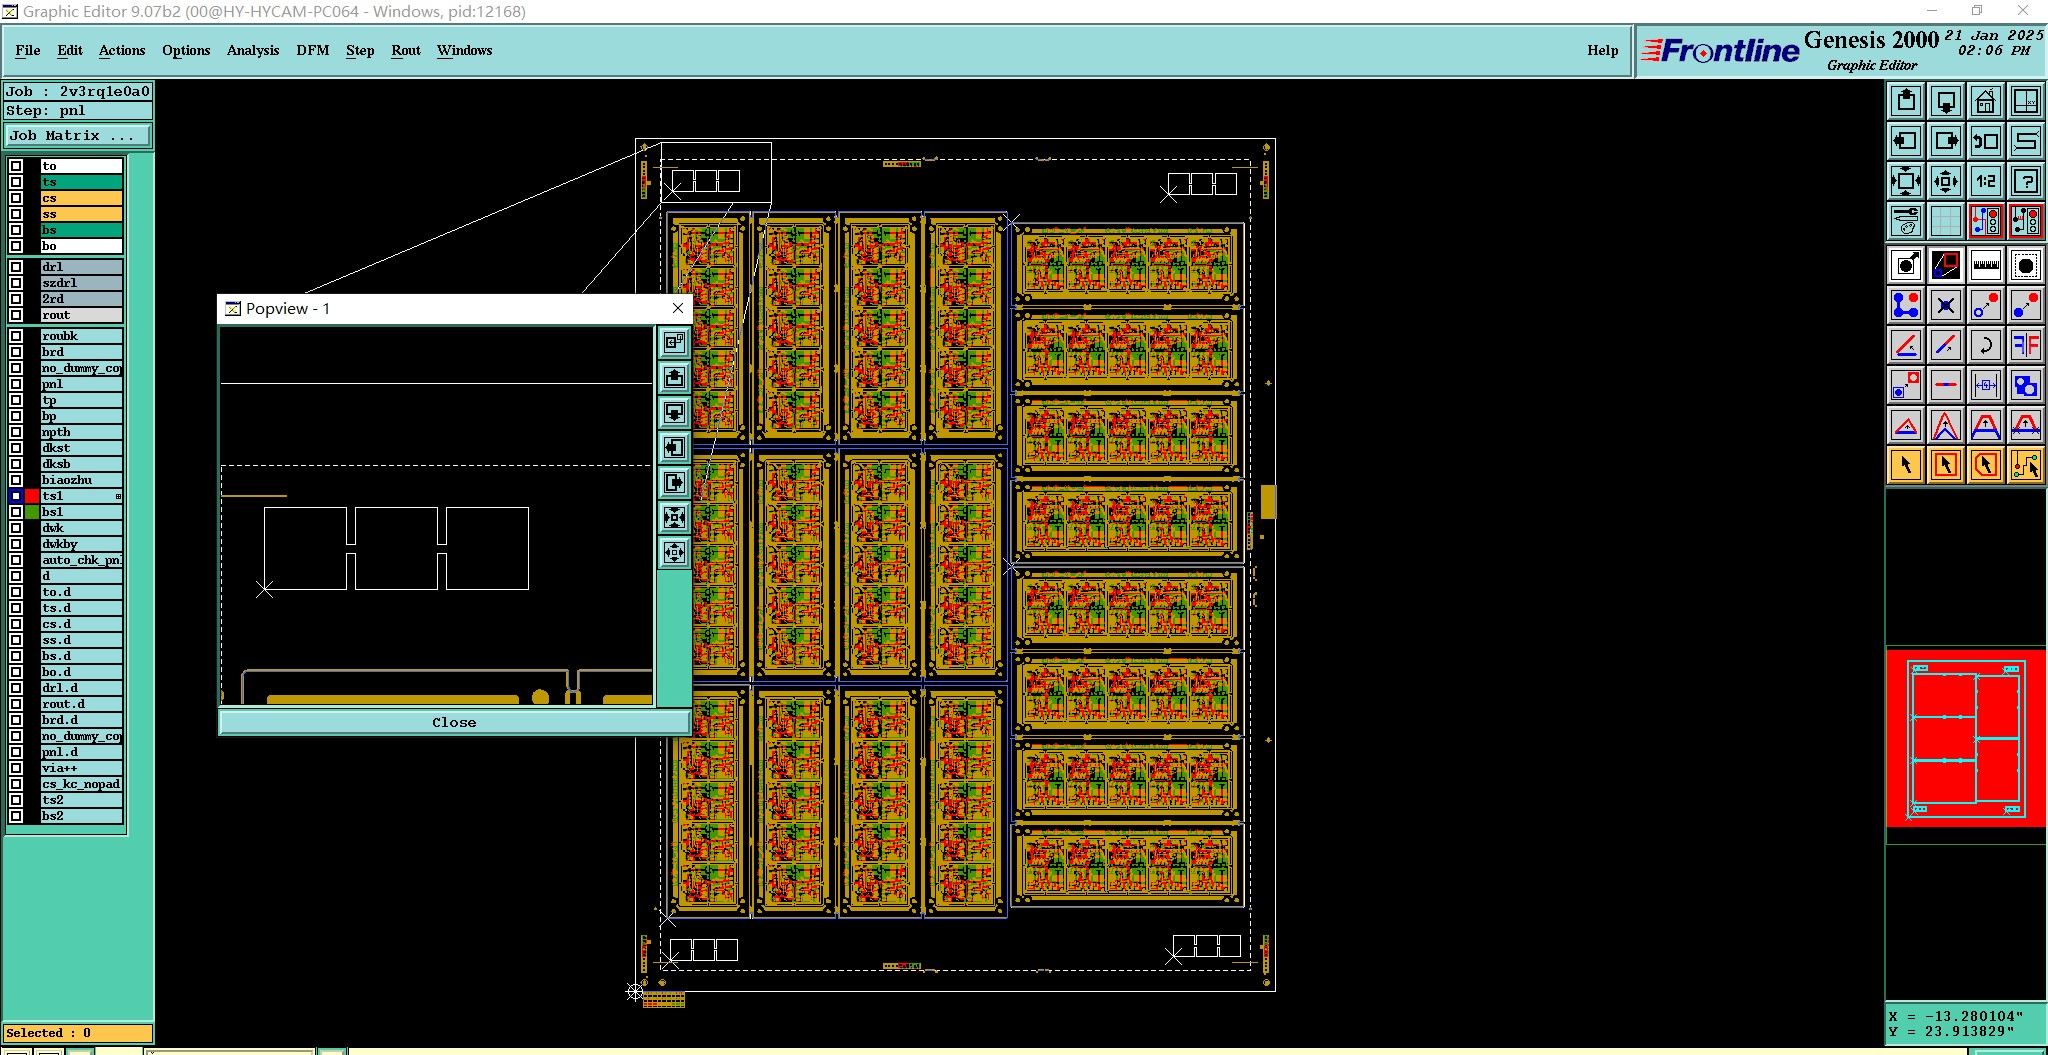Open the Edit menu

pyautogui.click(x=70, y=50)
